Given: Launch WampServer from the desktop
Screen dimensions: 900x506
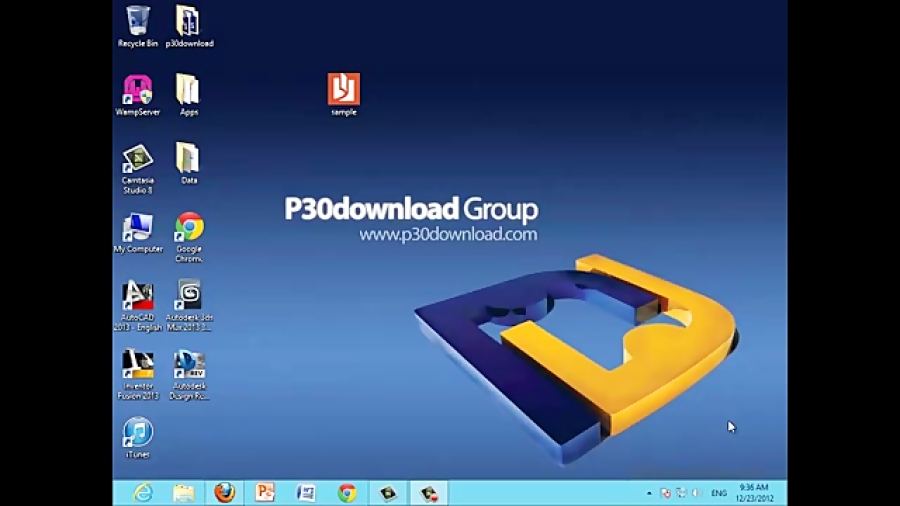Looking at the screenshot, I should point(138,95).
